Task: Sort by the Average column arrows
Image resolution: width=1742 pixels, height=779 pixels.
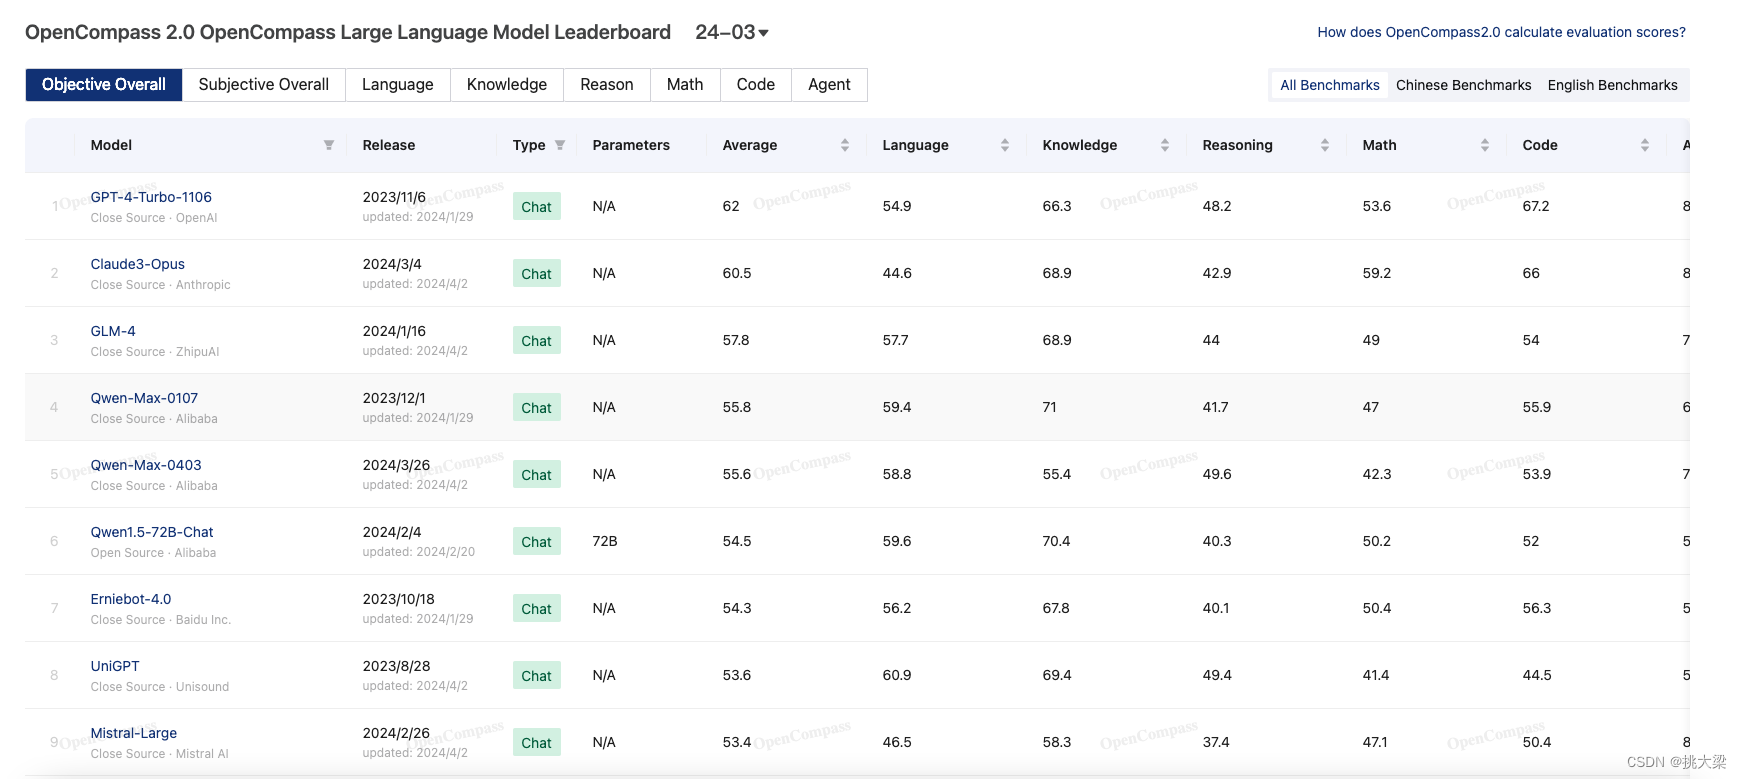Action: pyautogui.click(x=845, y=145)
